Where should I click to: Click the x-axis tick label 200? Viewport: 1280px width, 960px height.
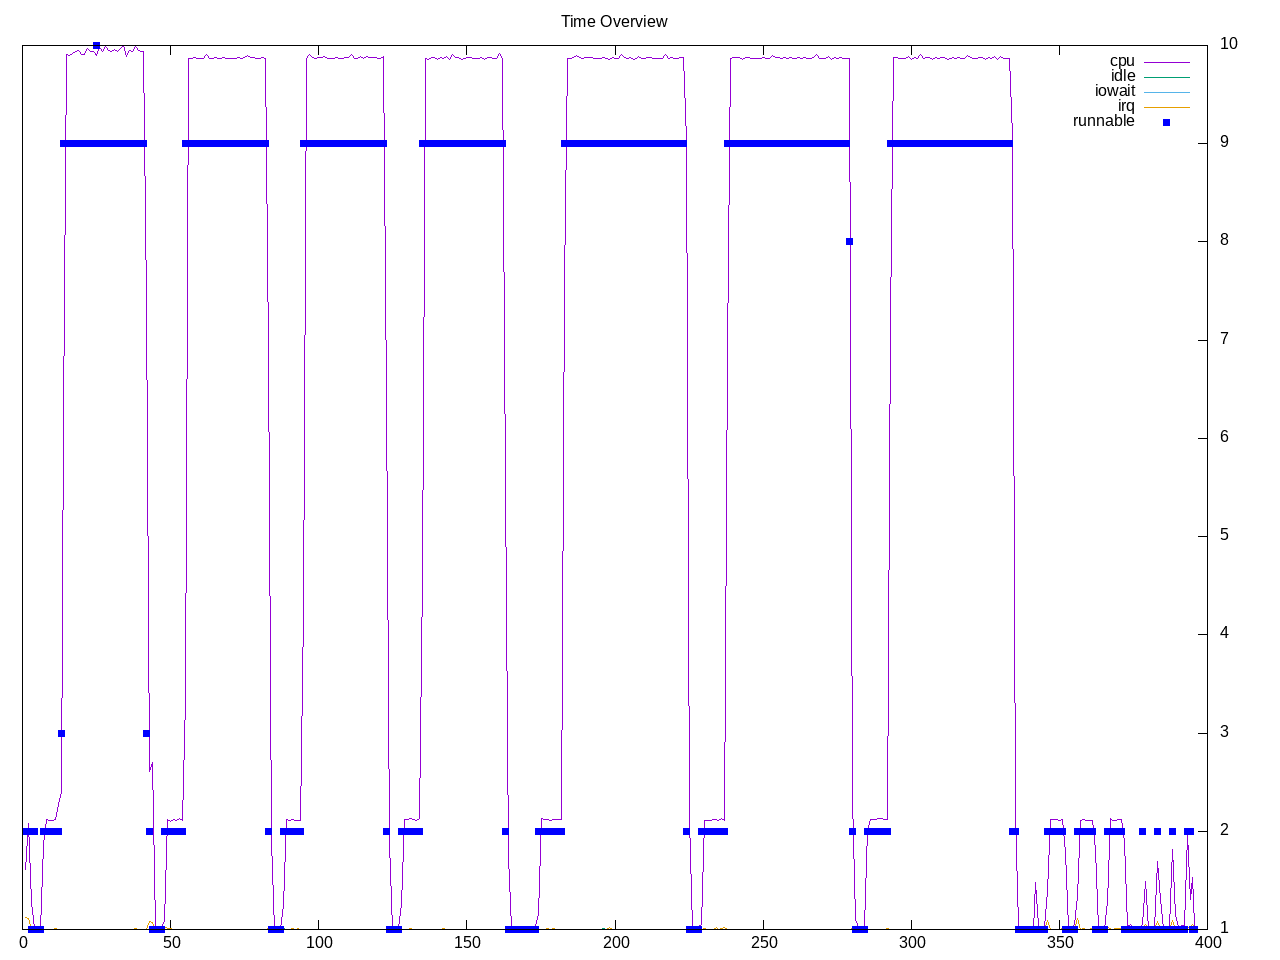click(616, 942)
